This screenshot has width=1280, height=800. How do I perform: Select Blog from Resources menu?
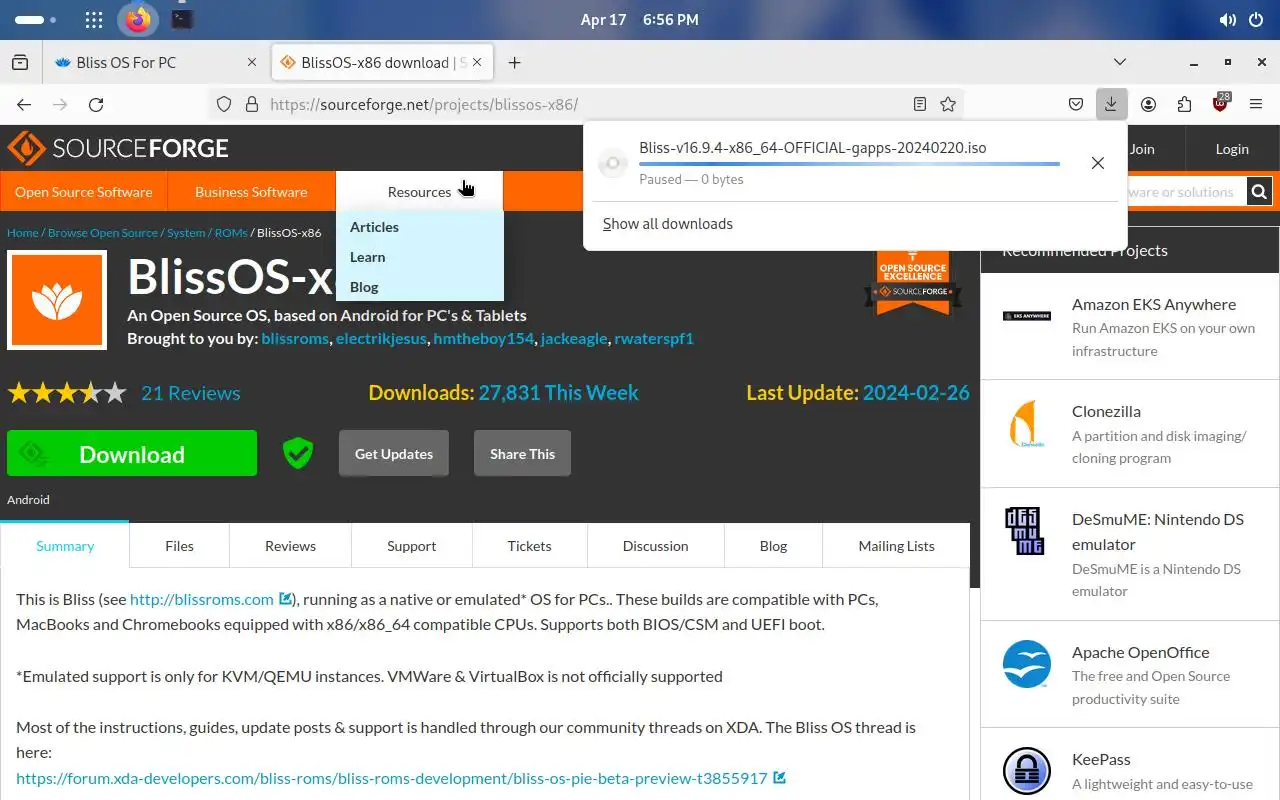click(364, 287)
